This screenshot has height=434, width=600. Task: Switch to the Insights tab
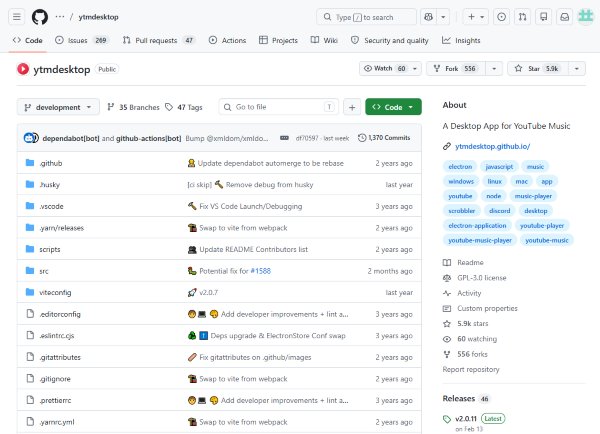[x=461, y=40]
